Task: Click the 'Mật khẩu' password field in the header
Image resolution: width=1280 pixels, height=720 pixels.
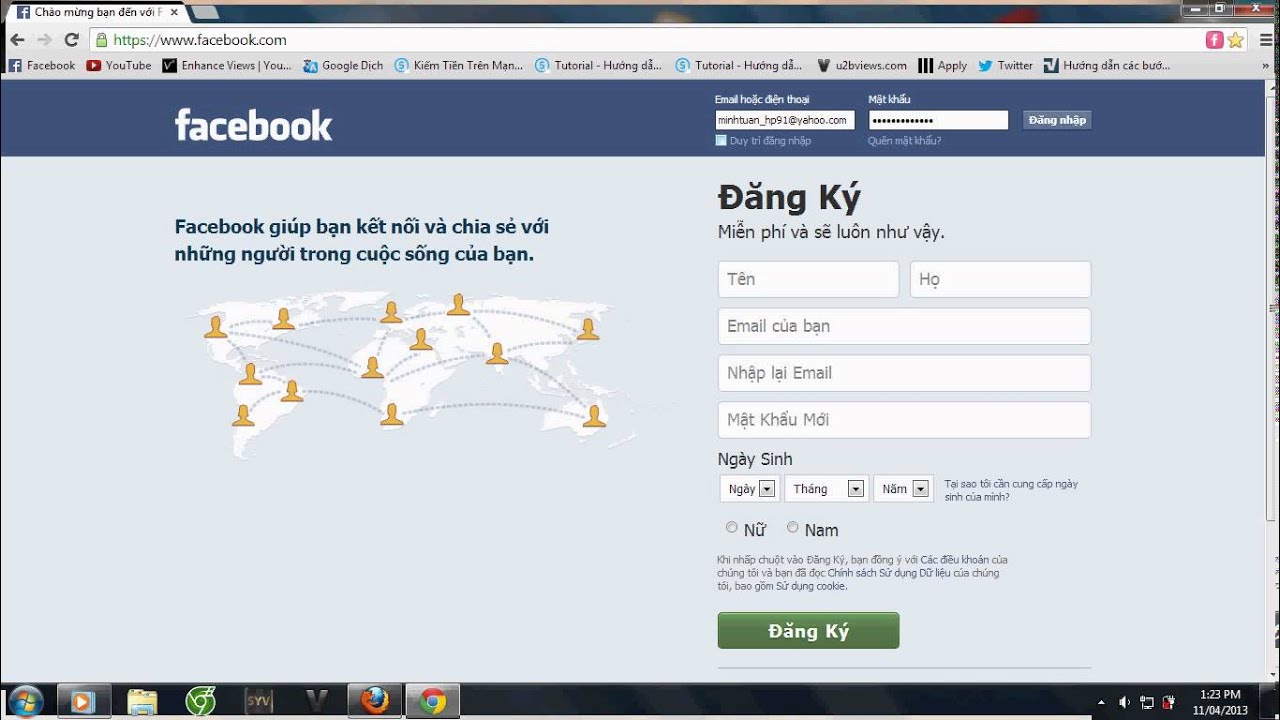Action: [x=938, y=120]
